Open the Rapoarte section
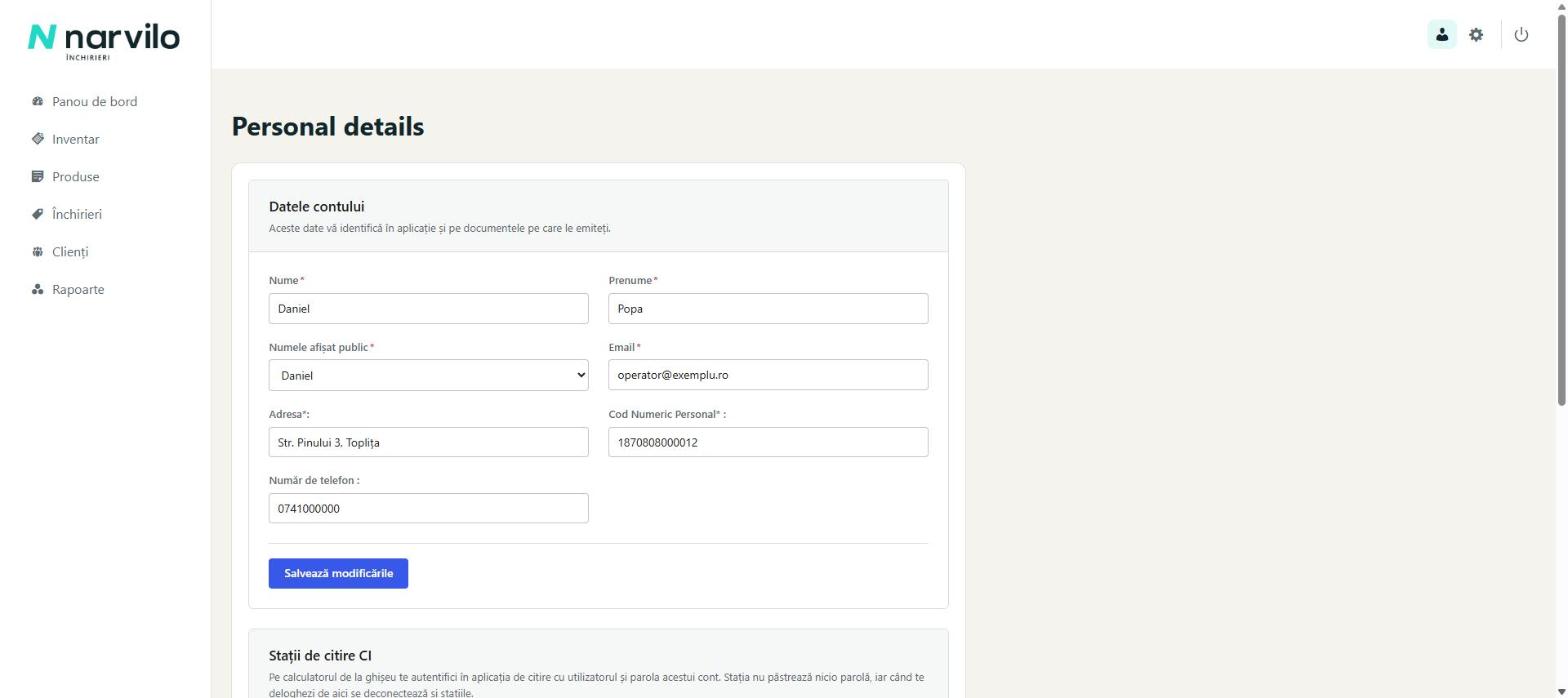The width and height of the screenshot is (1568, 698). [78, 289]
